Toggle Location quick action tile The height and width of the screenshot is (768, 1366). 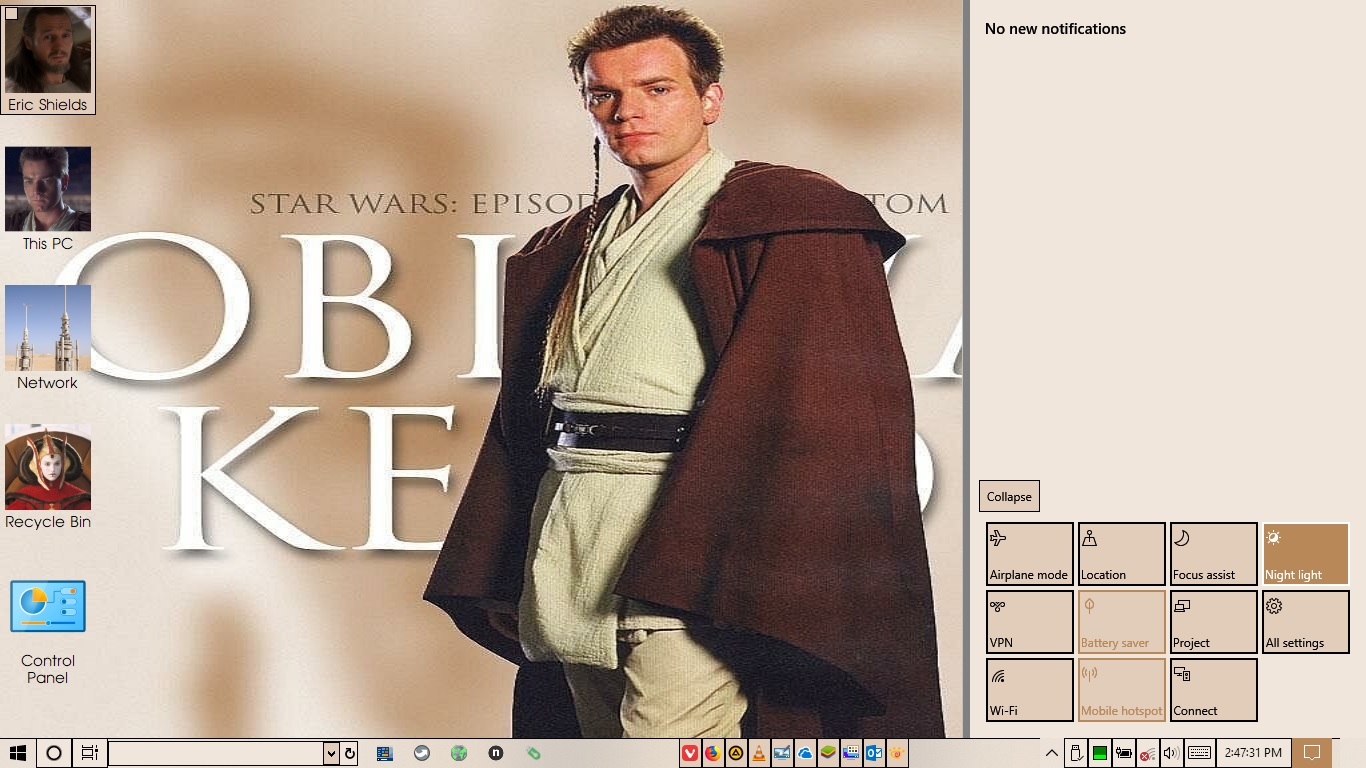(1122, 553)
